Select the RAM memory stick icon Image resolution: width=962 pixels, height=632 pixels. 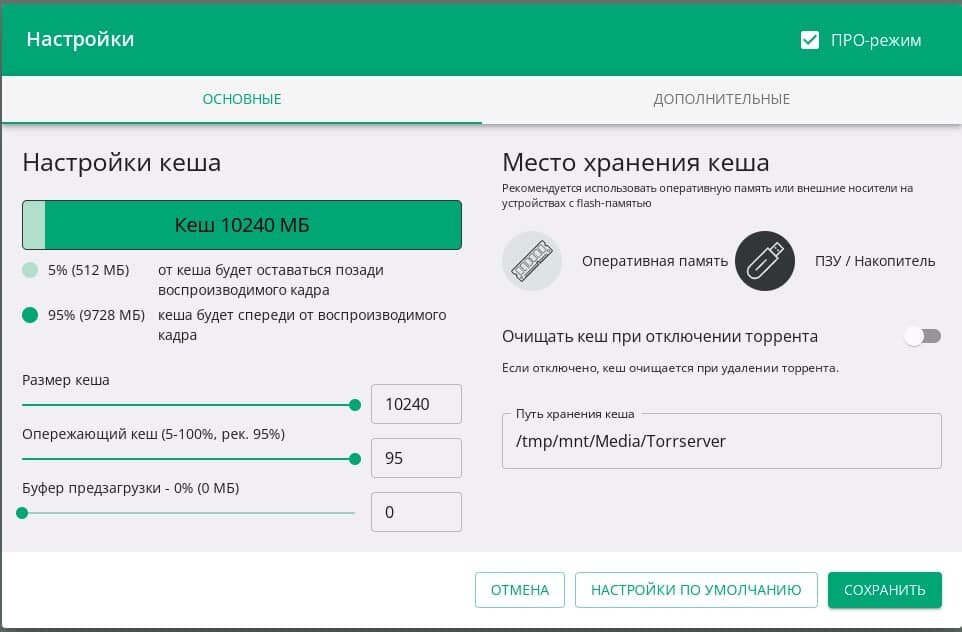(x=532, y=261)
